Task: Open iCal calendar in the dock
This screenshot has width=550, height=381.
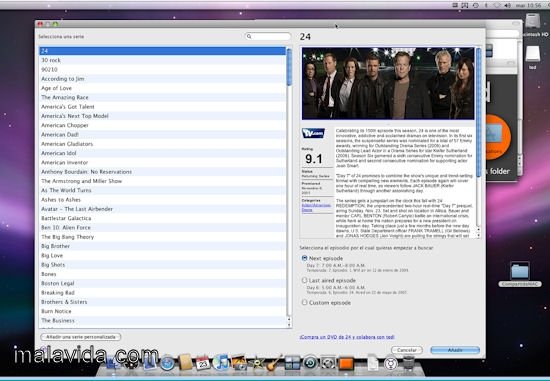Action: [203, 363]
